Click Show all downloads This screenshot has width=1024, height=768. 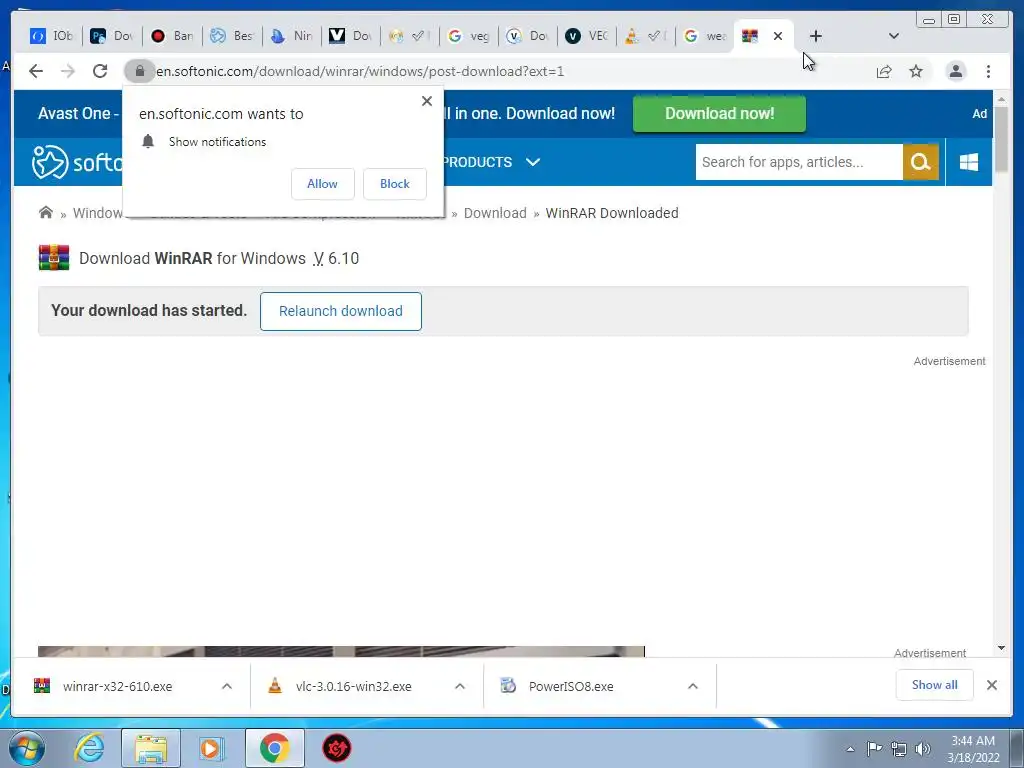pos(935,685)
